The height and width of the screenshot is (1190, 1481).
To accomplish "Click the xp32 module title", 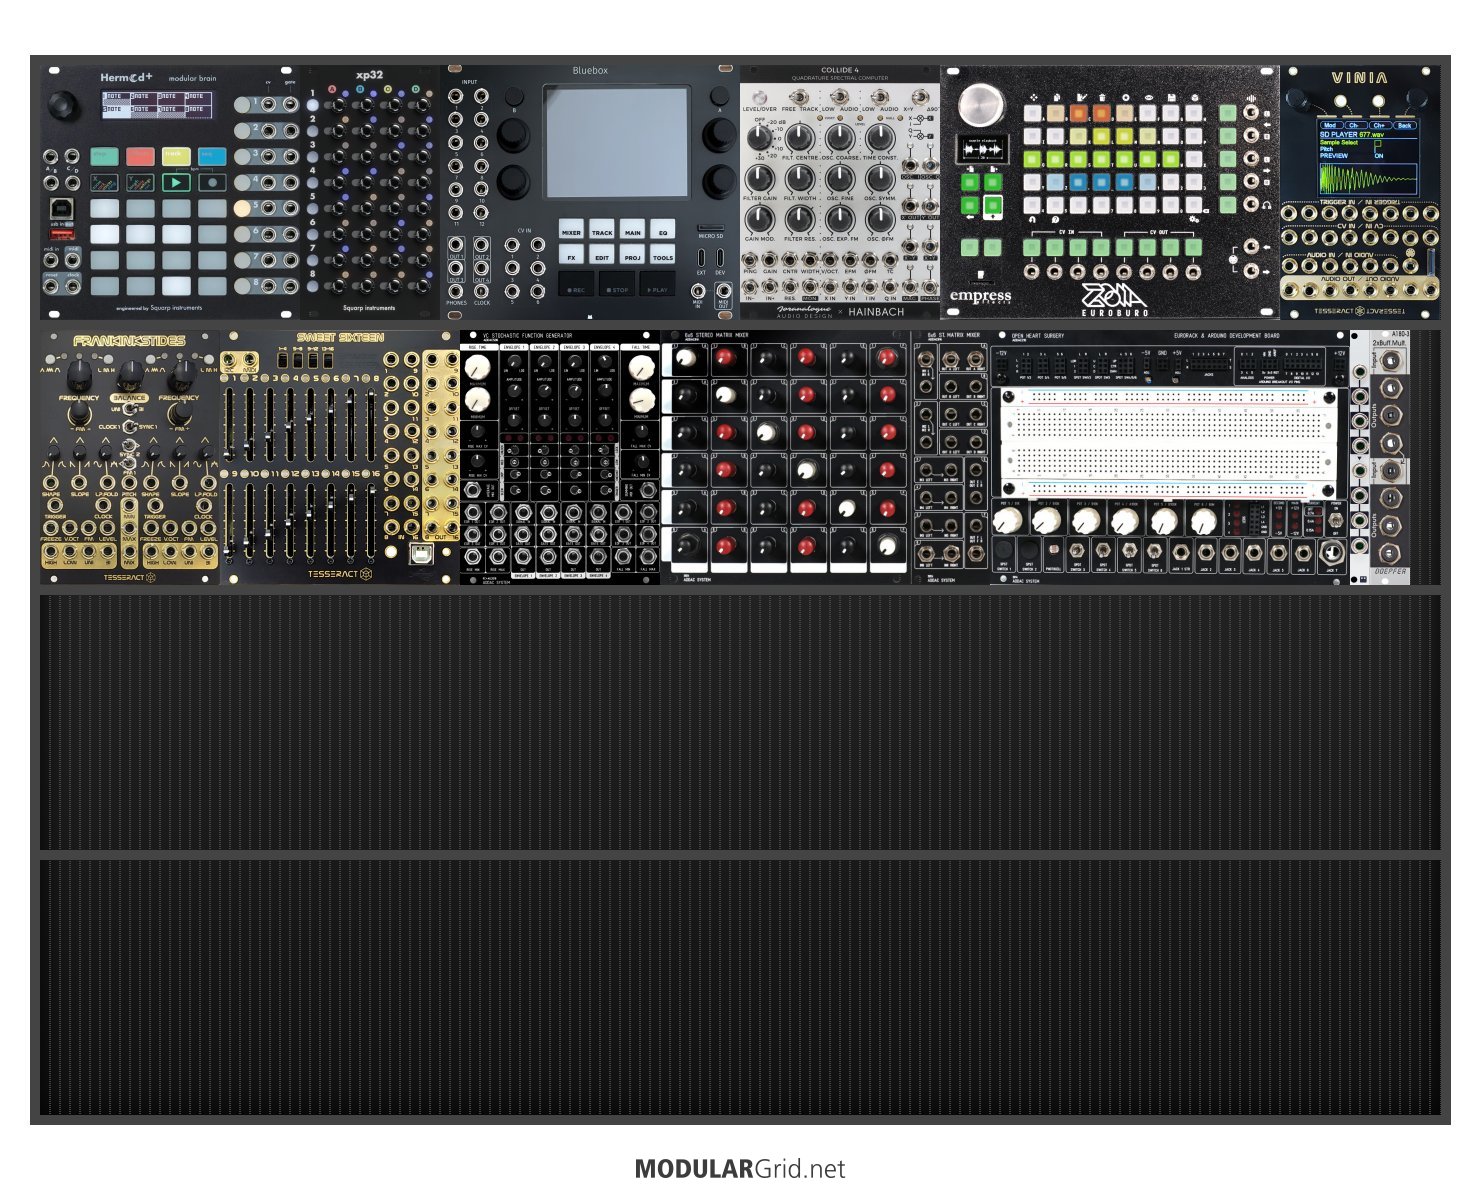I will 369,75.
